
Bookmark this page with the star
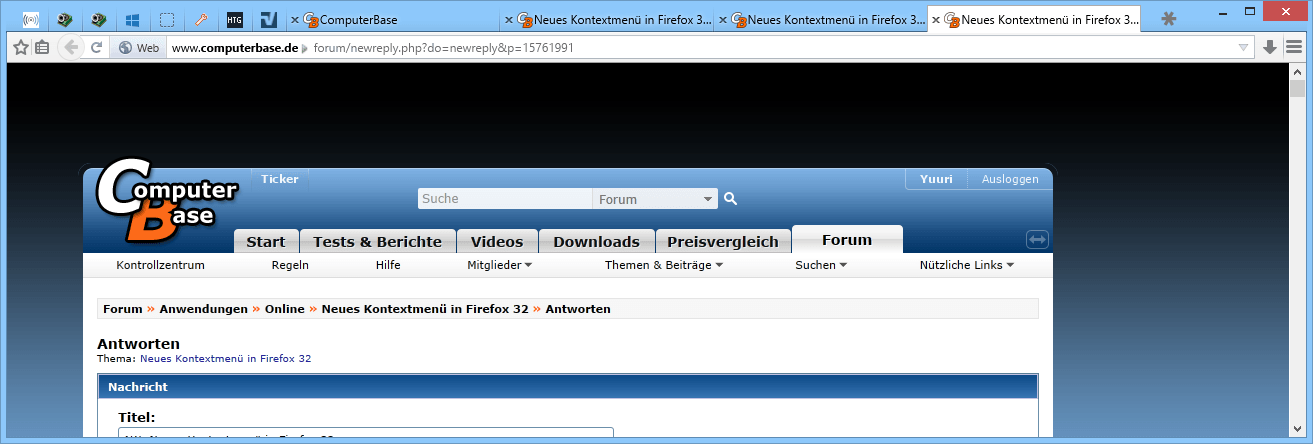(20, 47)
